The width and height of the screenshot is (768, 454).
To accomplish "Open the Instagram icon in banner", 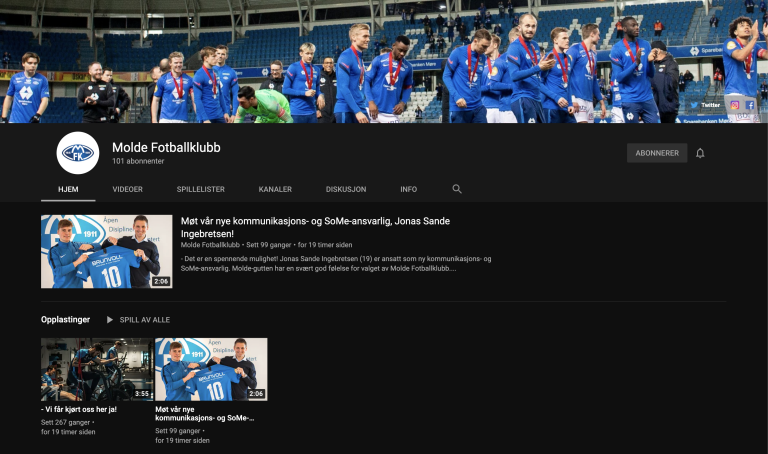I will [x=735, y=105].
